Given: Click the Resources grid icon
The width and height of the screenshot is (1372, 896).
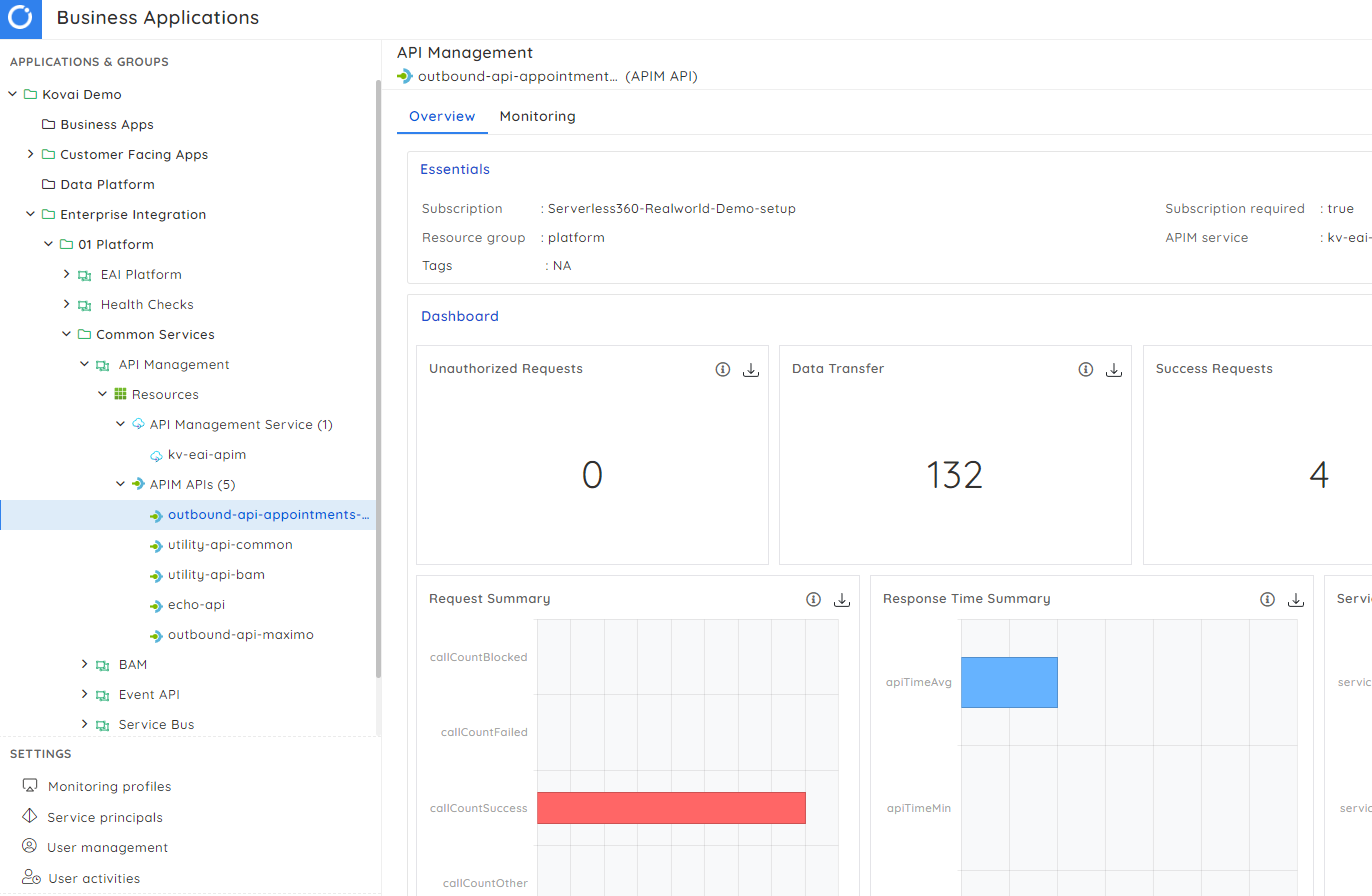Looking at the screenshot, I should [x=120, y=394].
